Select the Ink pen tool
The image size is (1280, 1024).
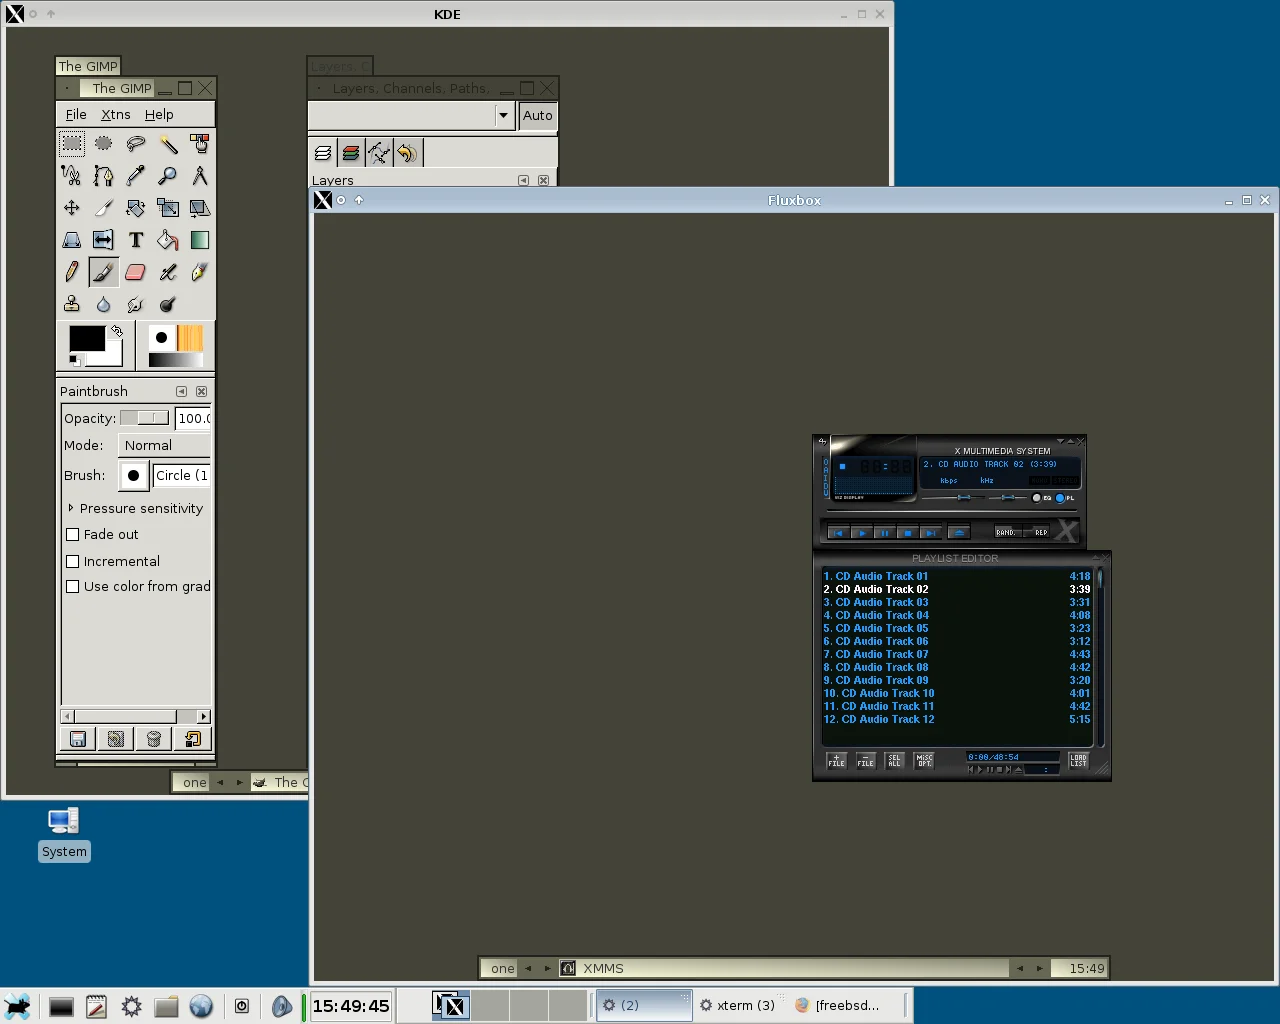point(200,272)
